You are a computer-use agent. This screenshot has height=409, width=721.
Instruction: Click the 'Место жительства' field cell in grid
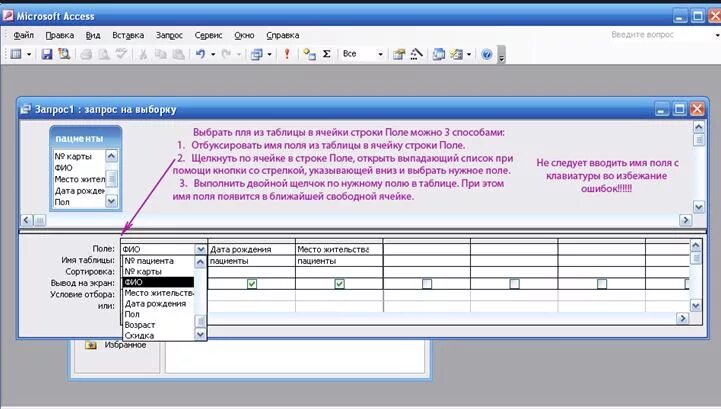[x=339, y=249]
